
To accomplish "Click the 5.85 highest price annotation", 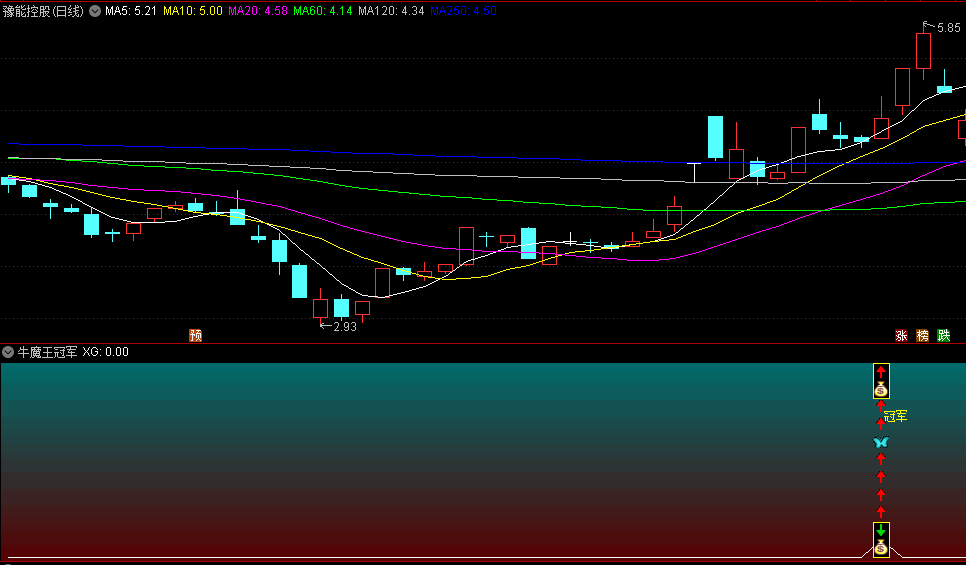I will (949, 28).
